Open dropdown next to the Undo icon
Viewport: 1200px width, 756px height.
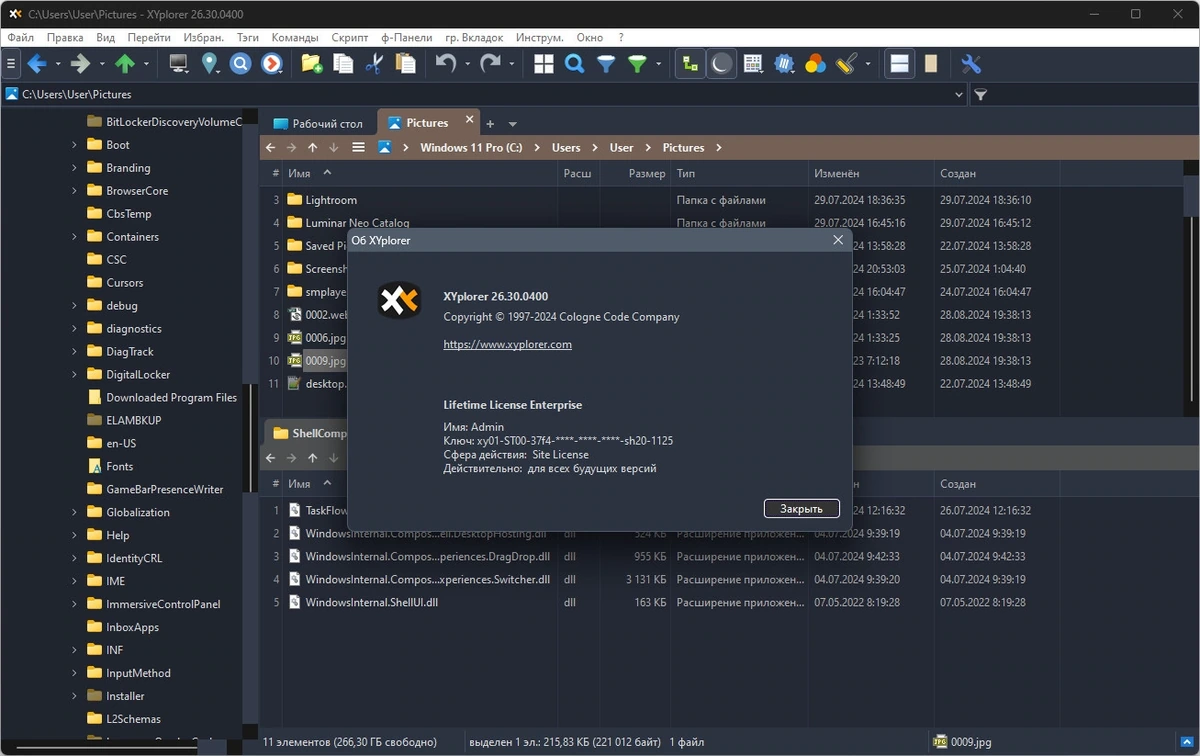pyautogui.click(x=467, y=64)
